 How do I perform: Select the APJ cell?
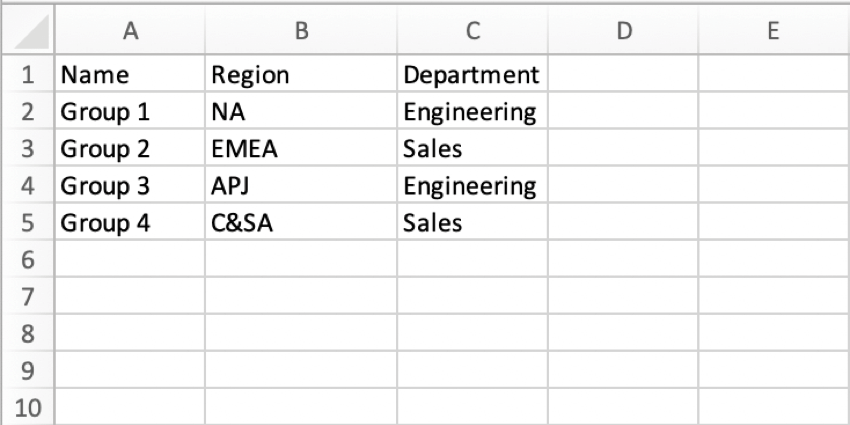tap(300, 186)
